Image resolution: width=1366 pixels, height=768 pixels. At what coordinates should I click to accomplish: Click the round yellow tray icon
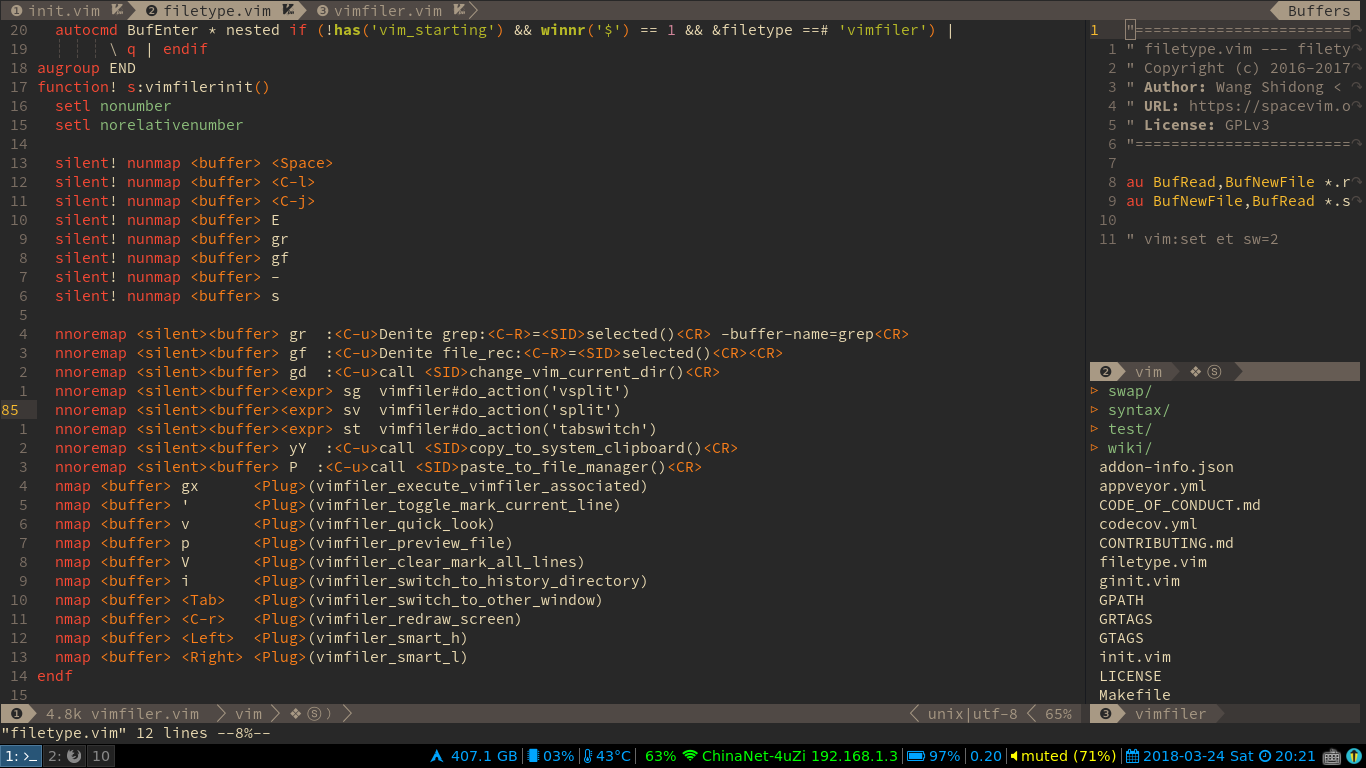pyautogui.click(x=1354, y=756)
